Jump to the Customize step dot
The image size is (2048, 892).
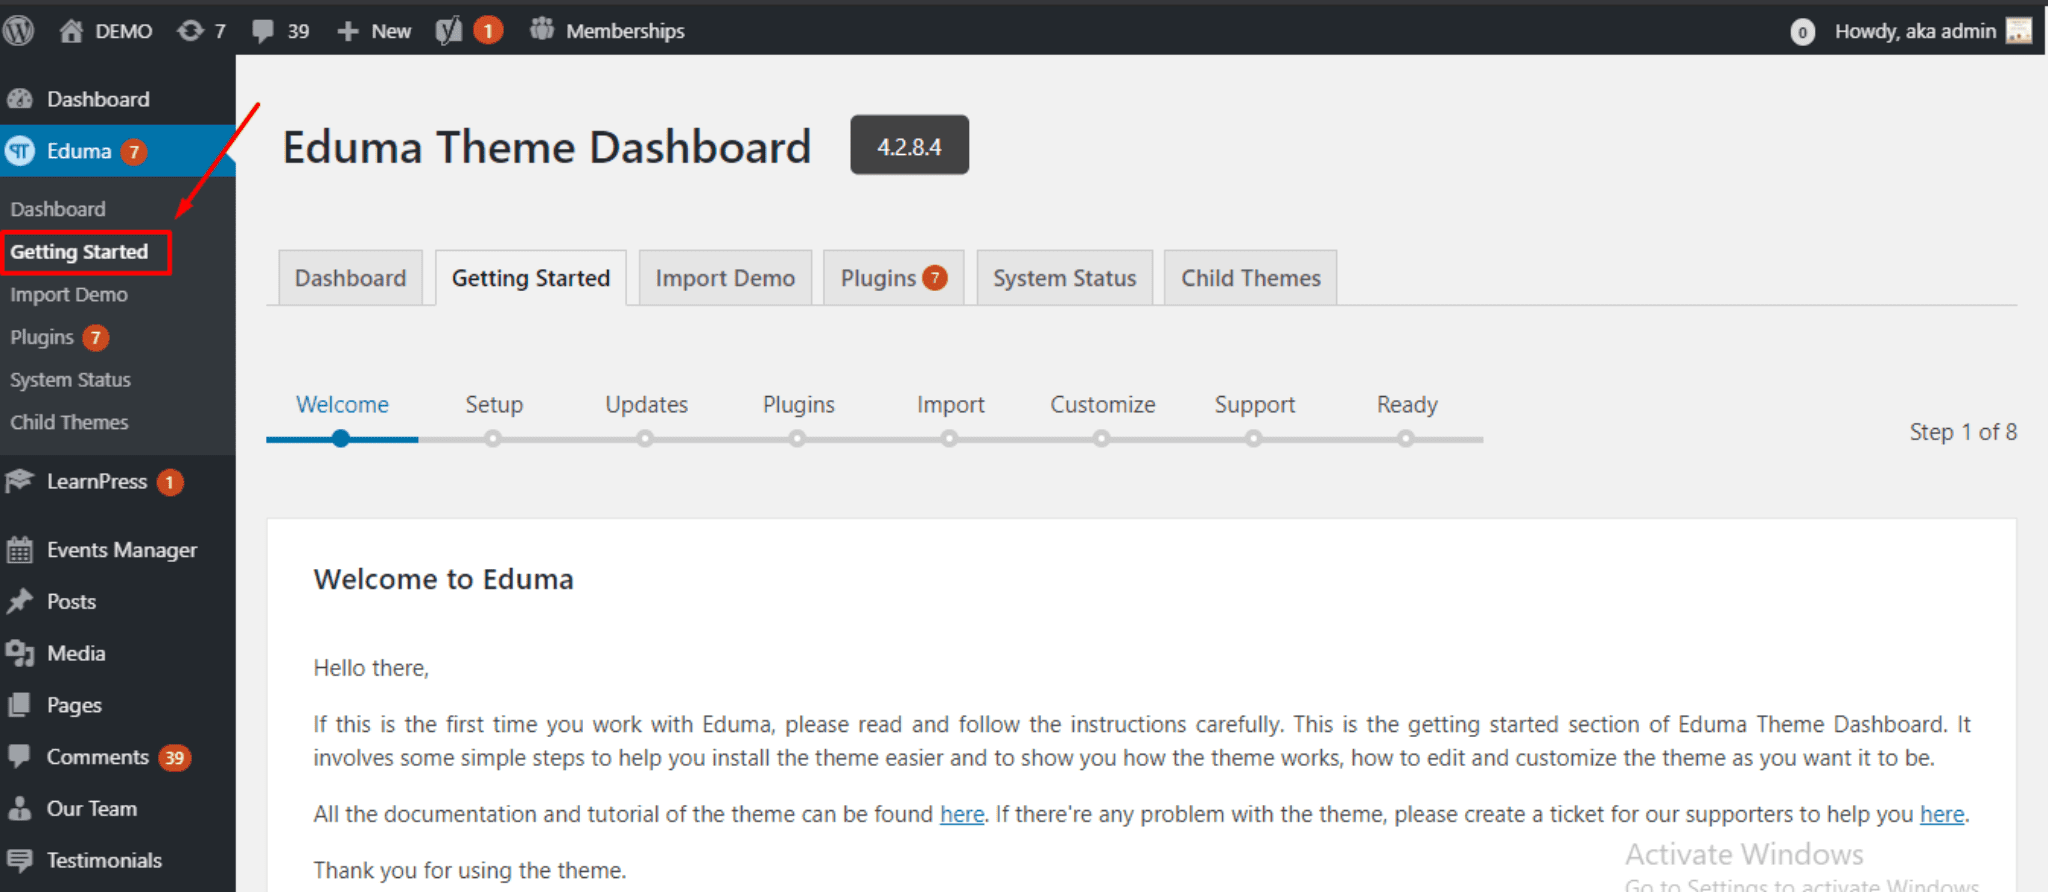[1101, 438]
